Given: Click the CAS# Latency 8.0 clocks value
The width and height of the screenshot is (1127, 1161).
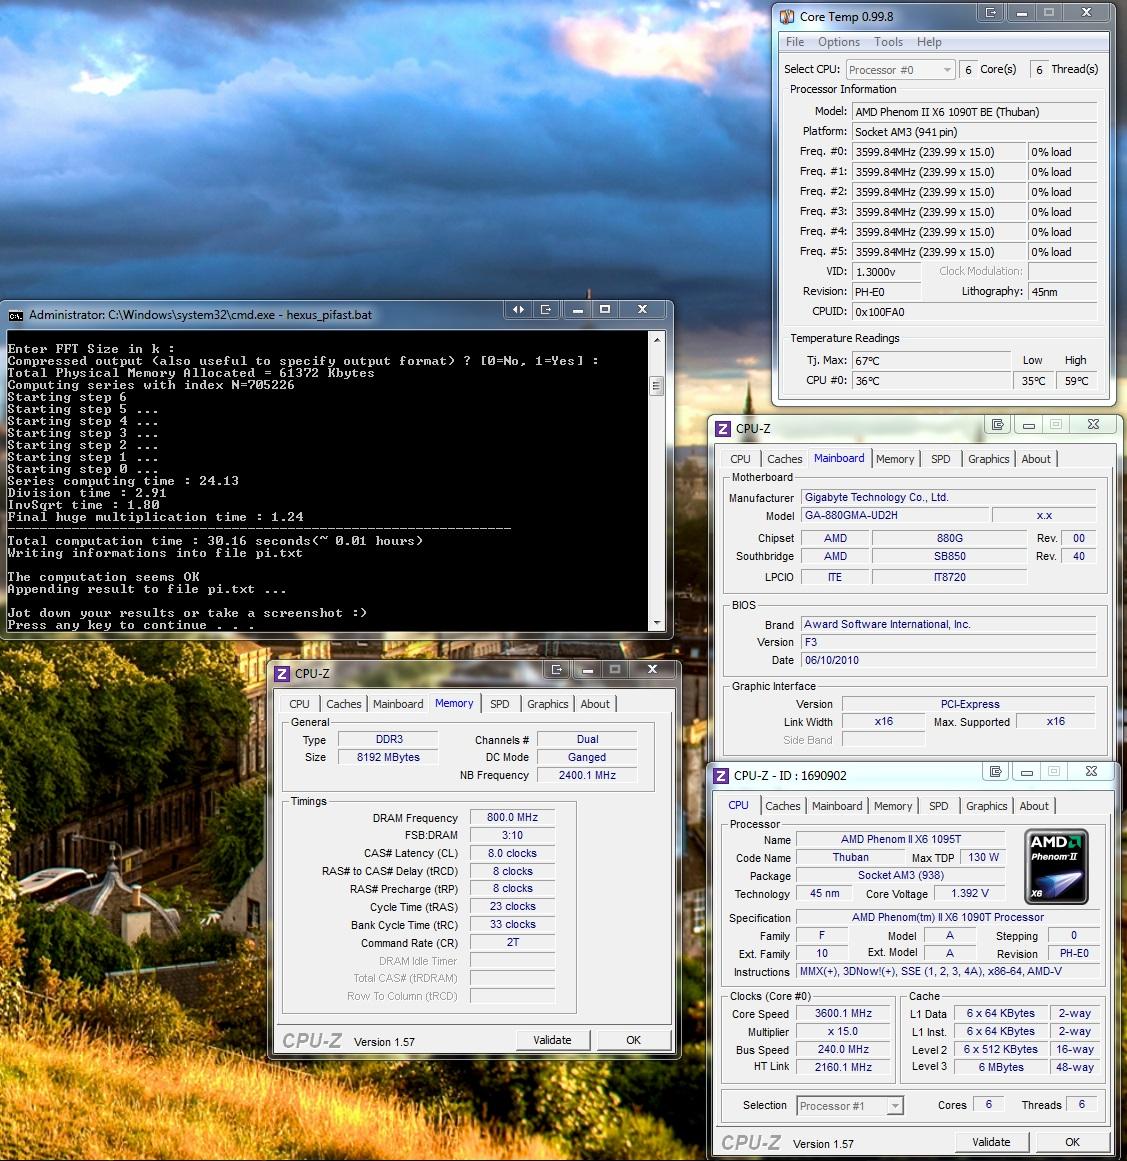Looking at the screenshot, I should pos(512,854).
